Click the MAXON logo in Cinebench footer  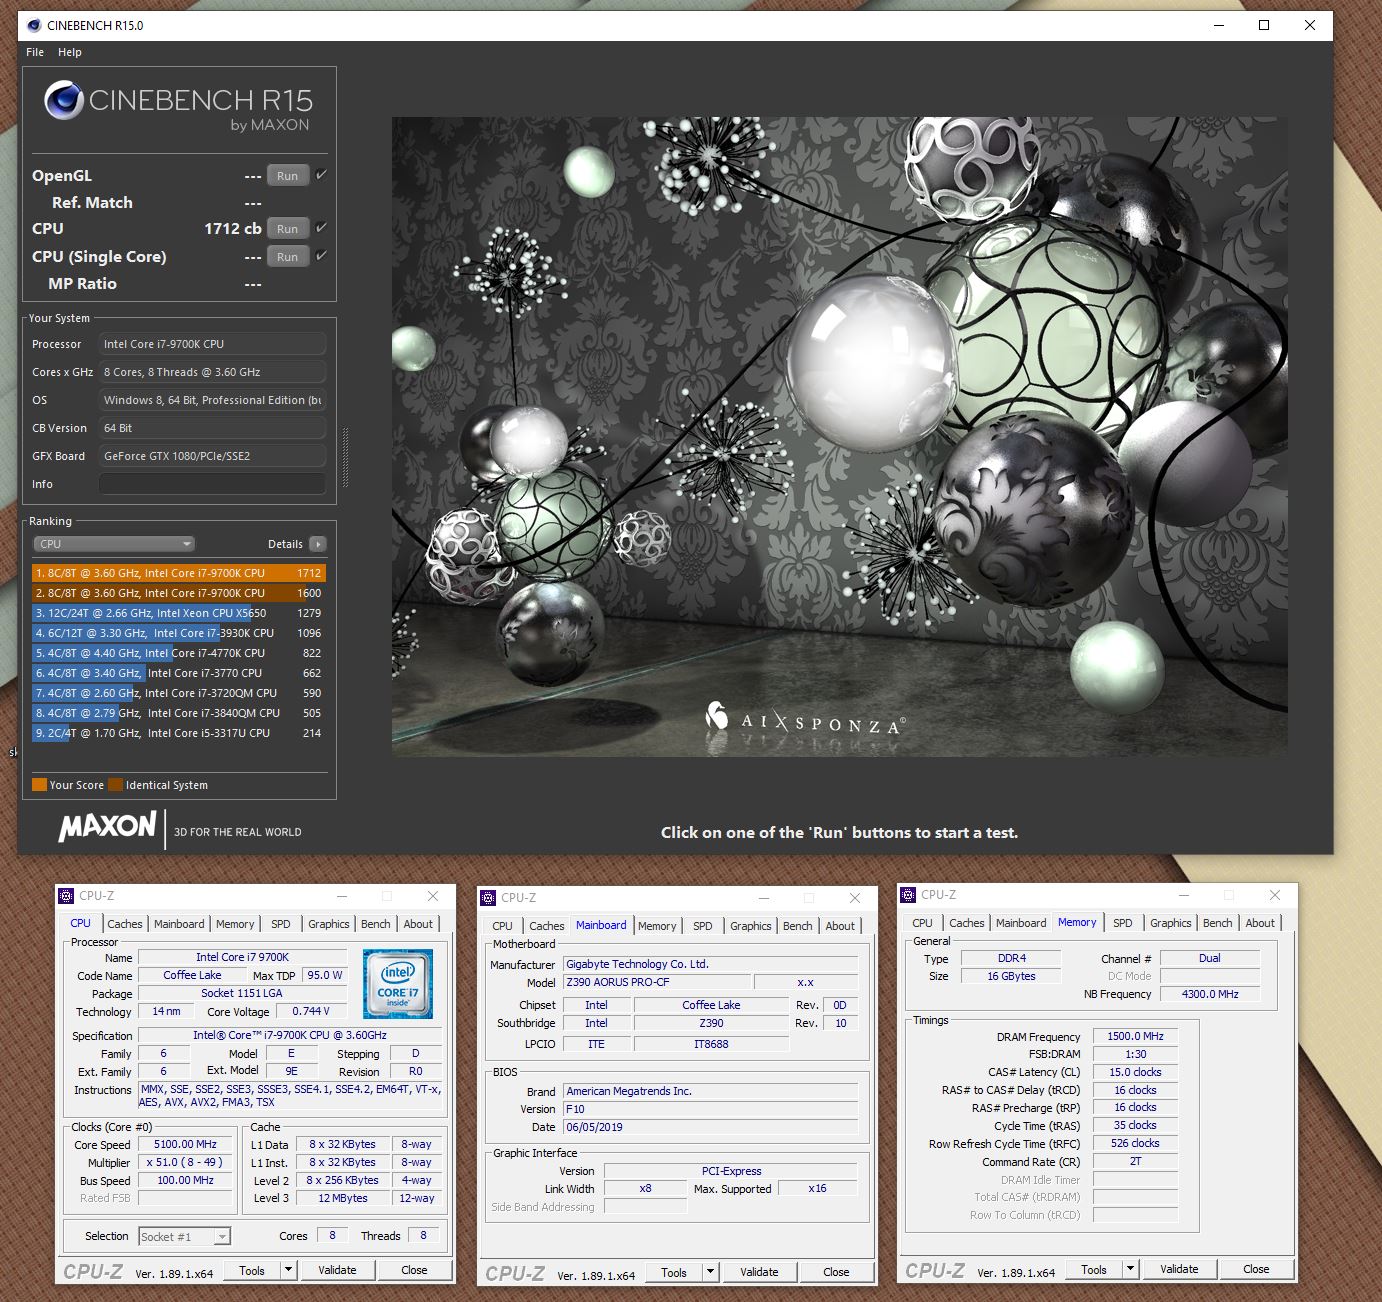(108, 827)
